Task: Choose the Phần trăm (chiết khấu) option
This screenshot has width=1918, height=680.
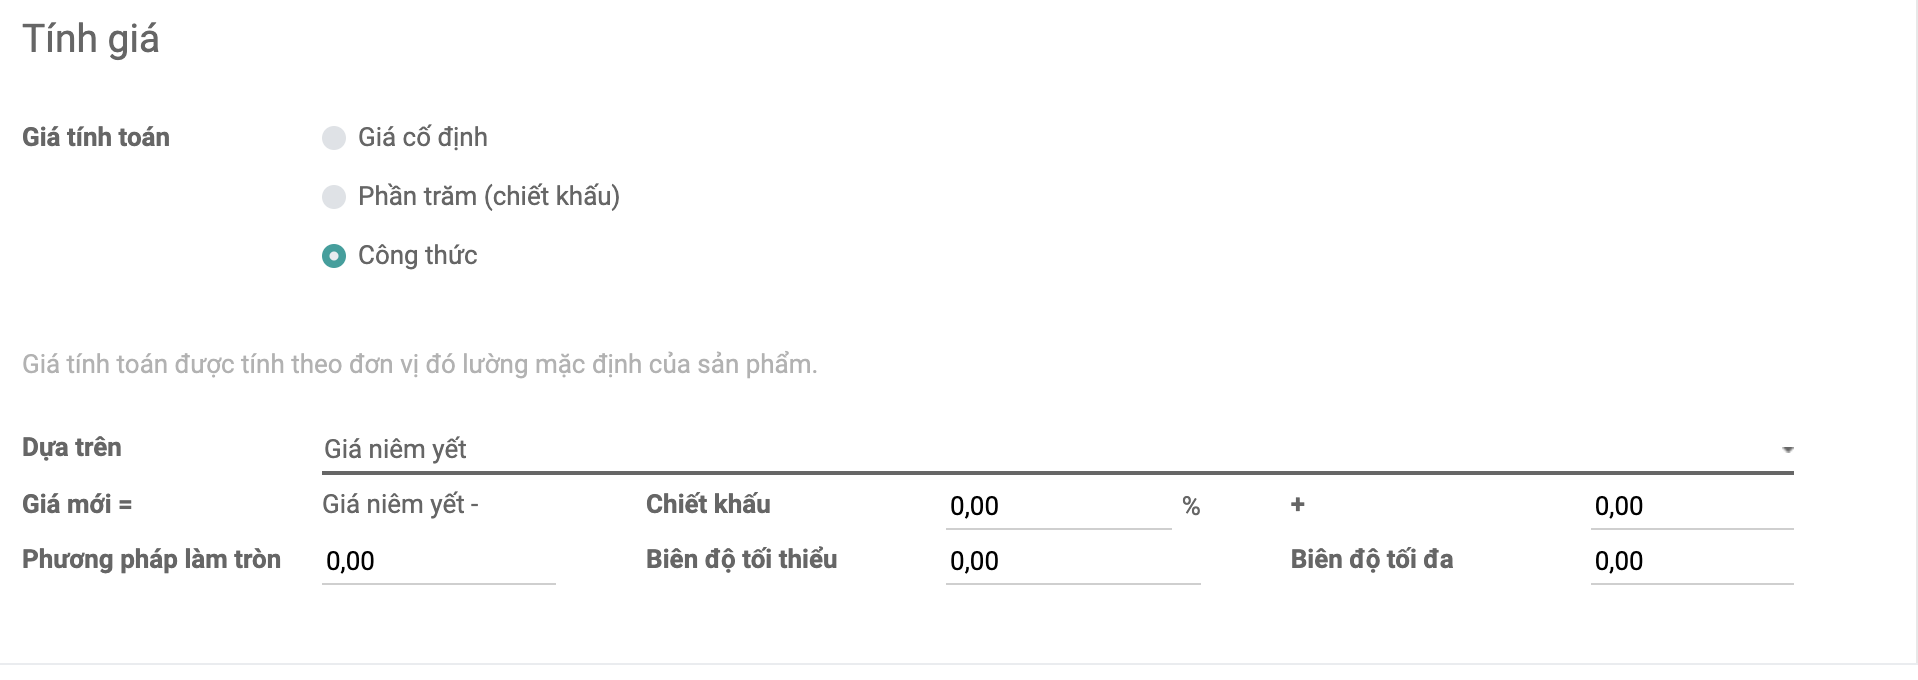Action: 333,197
